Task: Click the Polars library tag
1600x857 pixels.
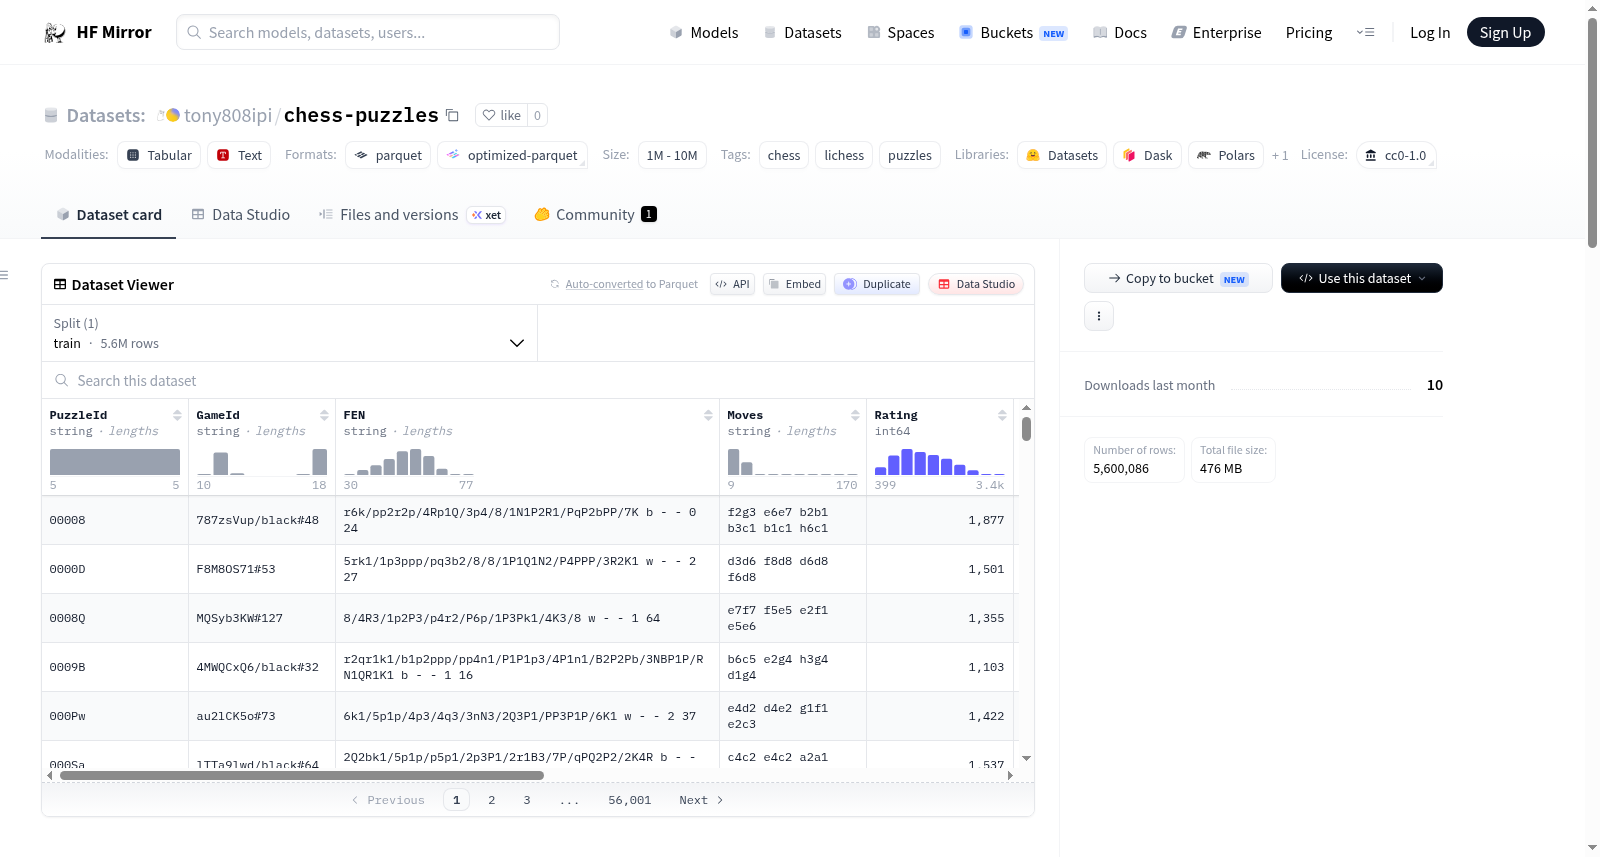Action: 1226,155
